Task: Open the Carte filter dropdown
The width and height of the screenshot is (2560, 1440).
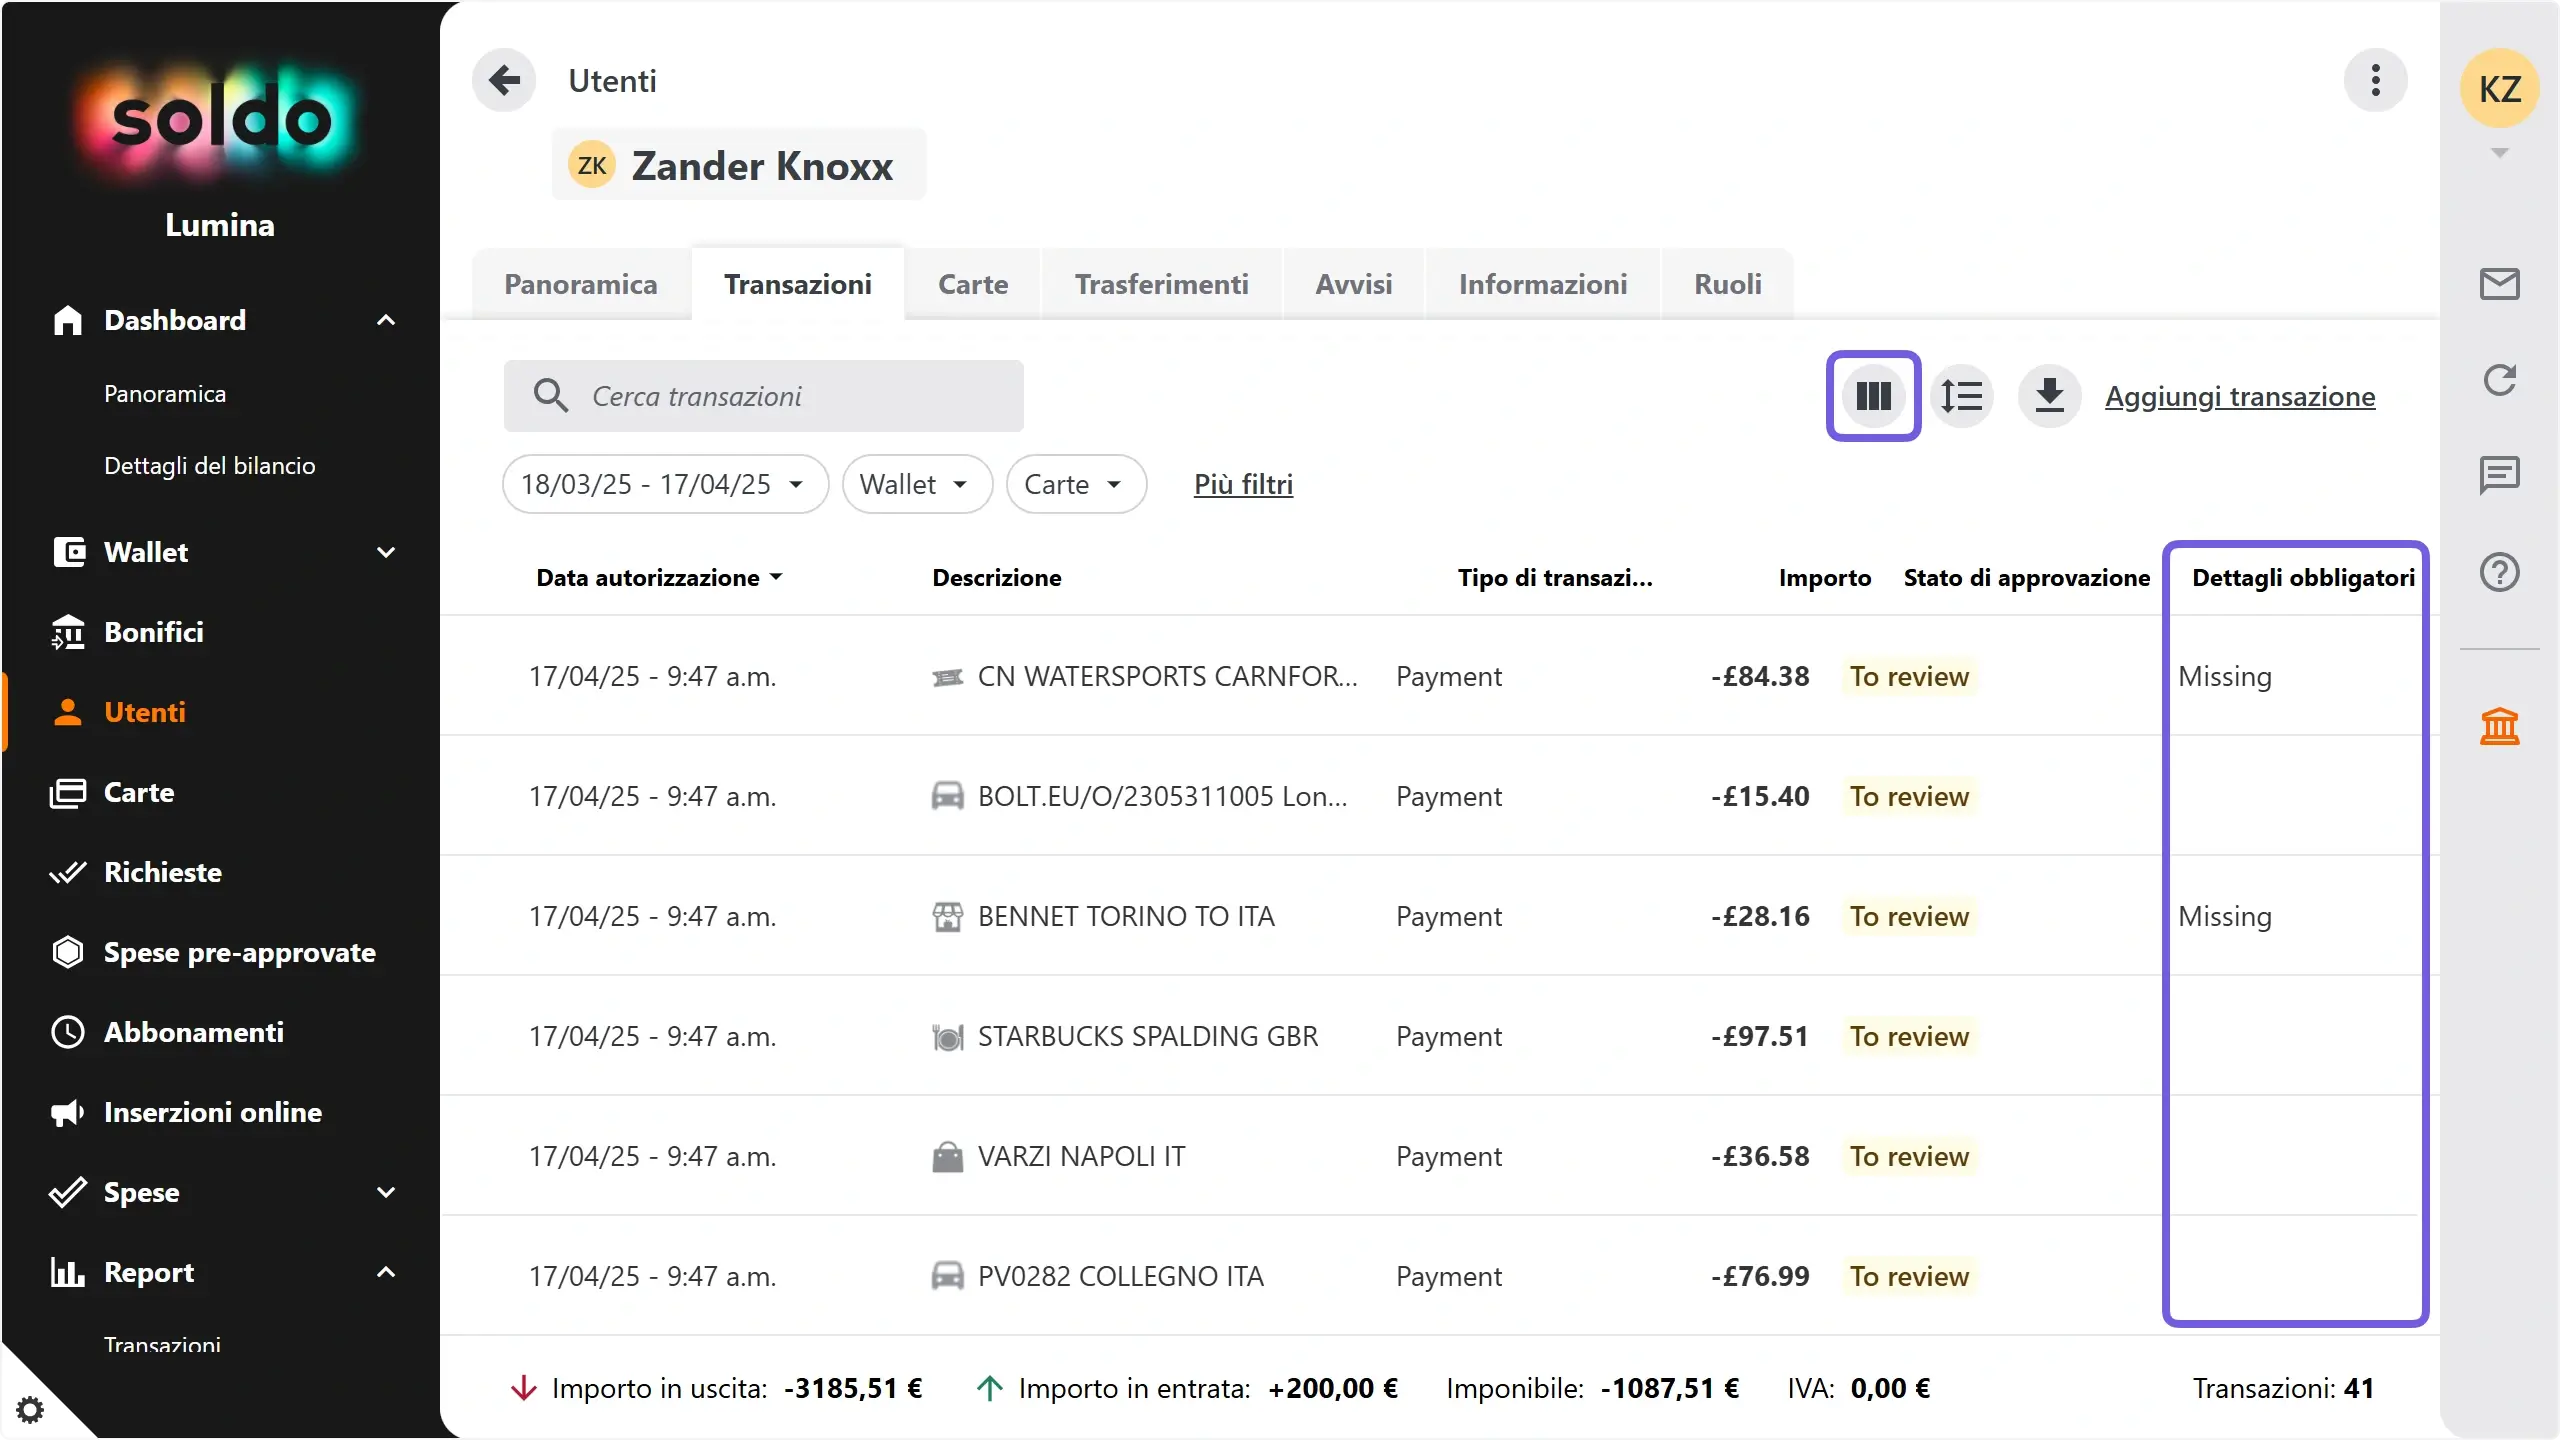Action: [x=1076, y=484]
